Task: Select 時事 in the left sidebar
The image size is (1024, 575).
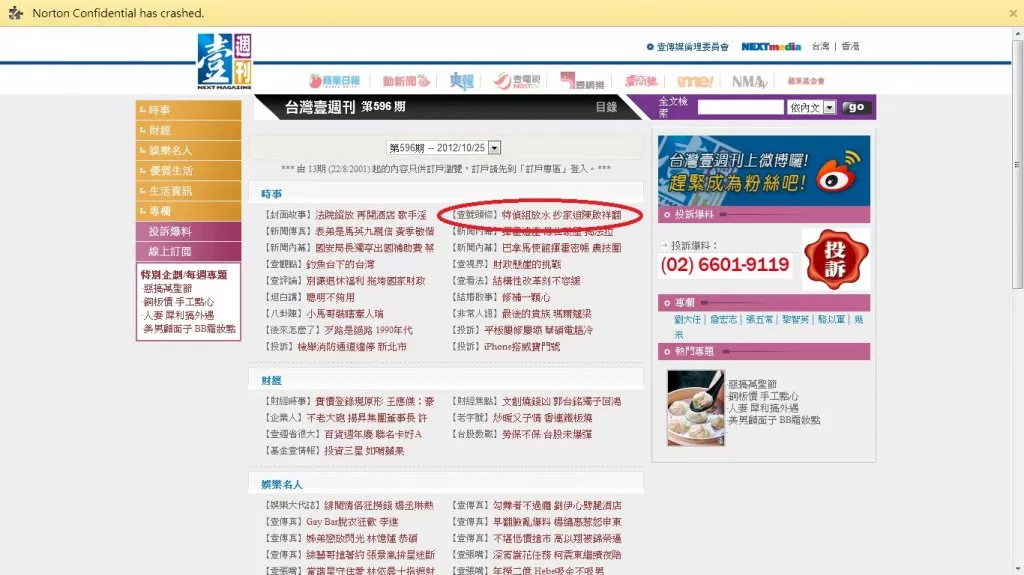Action: 189,110
